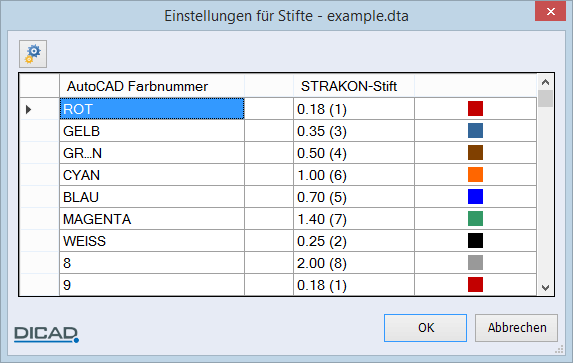The image size is (573, 363).
Task: Click the bright blue swatch in the BLAU row
Action: tap(475, 197)
